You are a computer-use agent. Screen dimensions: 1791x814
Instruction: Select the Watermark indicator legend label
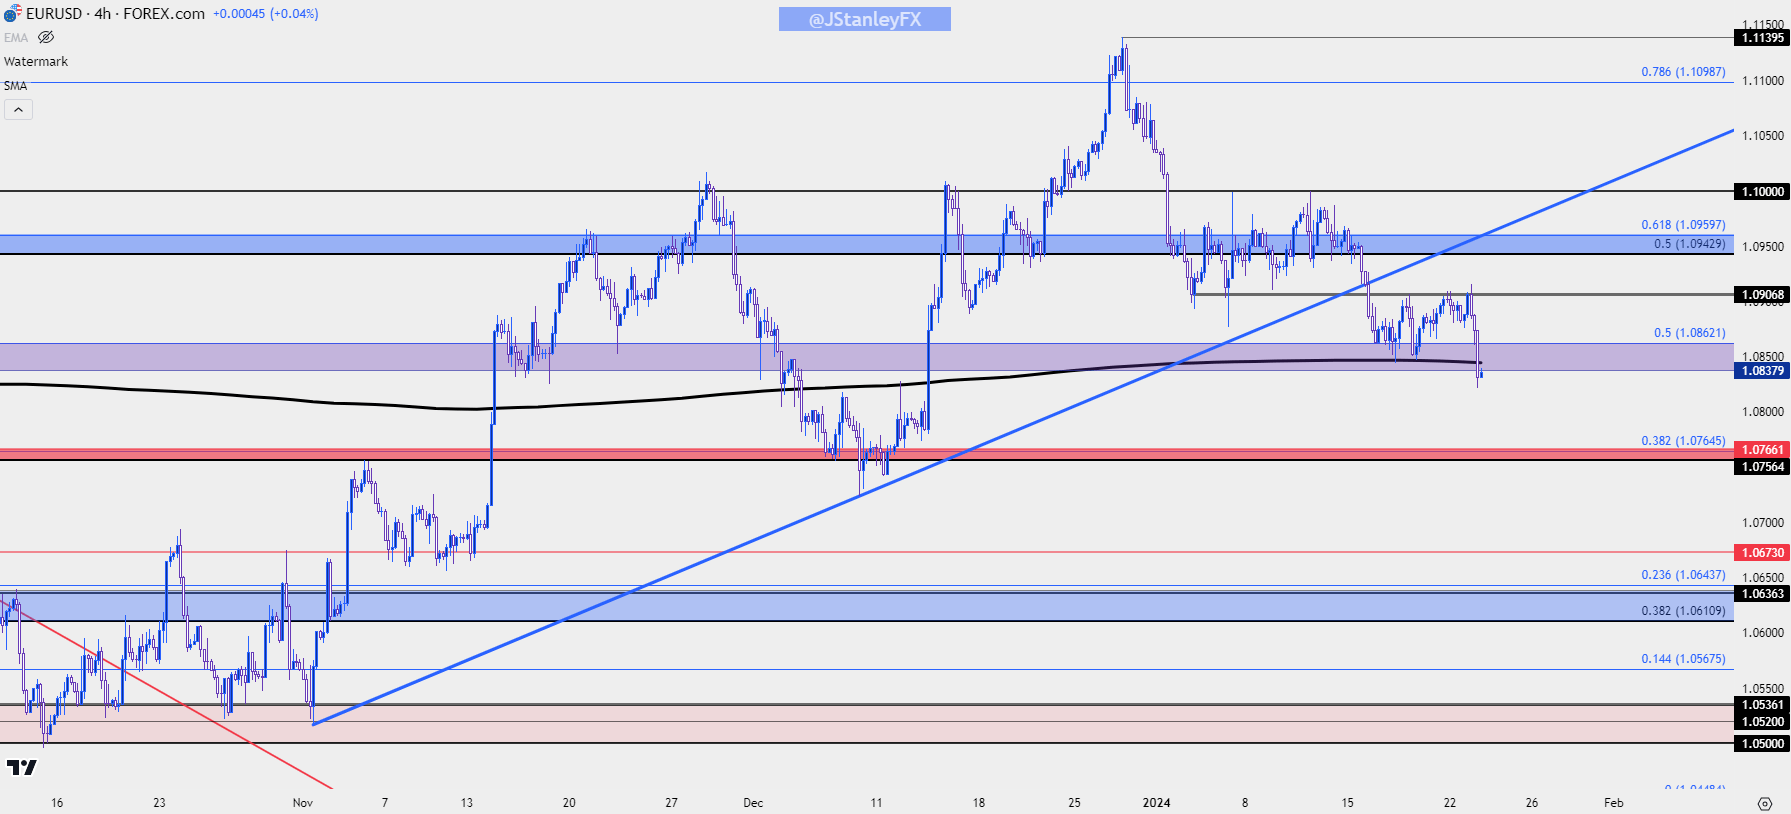[36, 62]
